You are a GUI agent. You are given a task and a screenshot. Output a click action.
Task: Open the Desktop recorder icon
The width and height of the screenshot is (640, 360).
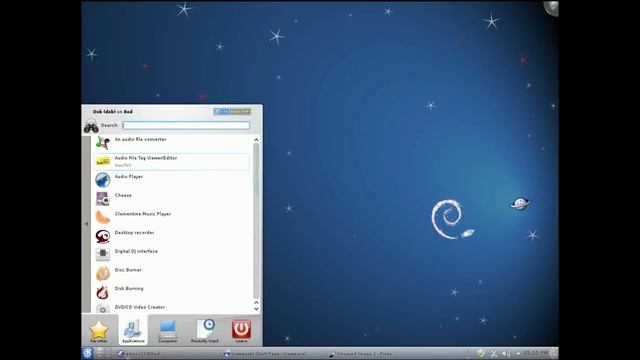click(102, 236)
